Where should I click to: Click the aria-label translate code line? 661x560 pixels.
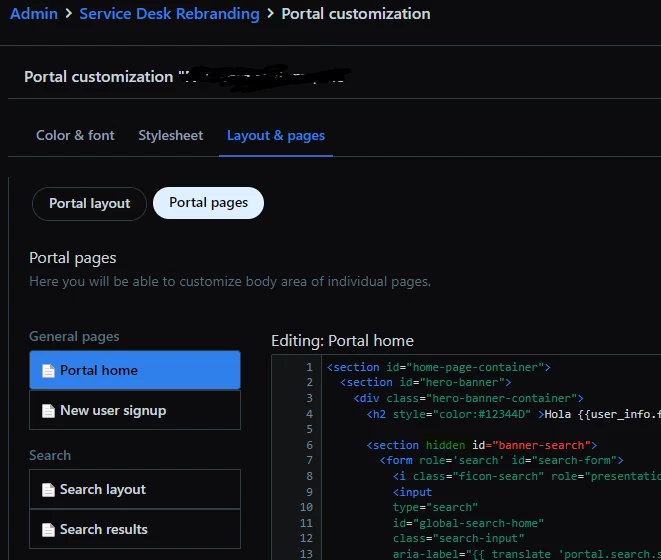527,554
